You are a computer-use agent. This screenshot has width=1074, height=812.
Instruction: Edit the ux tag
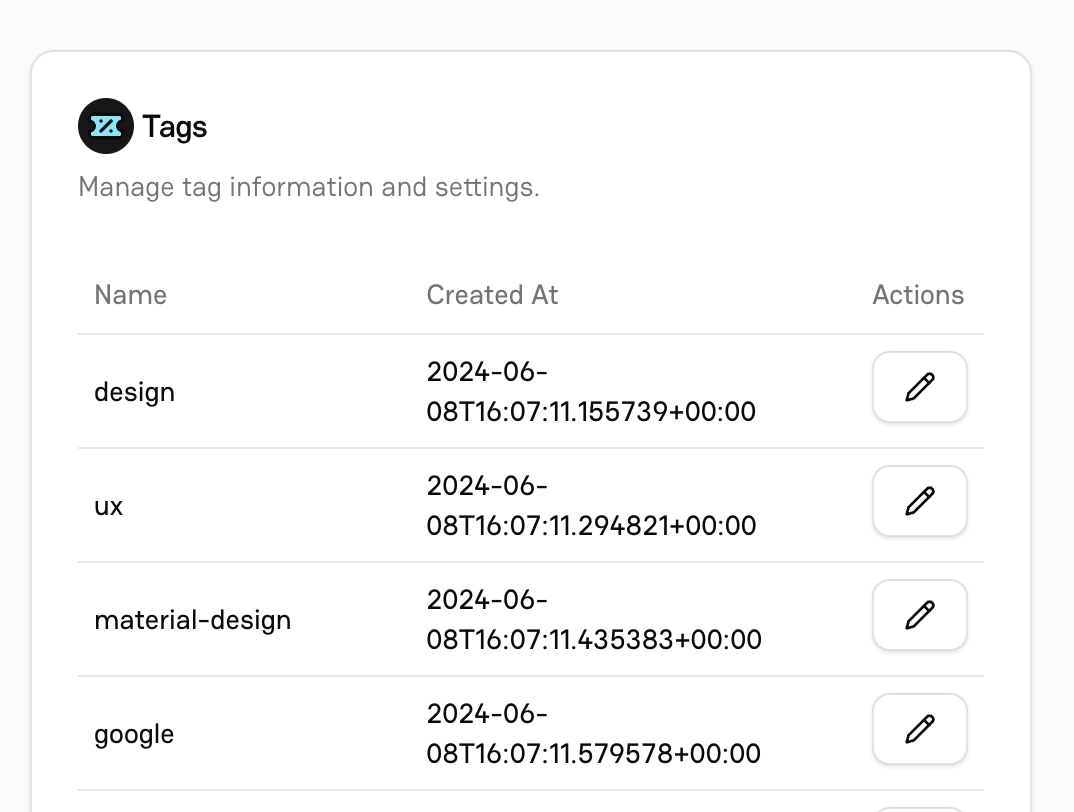click(919, 501)
